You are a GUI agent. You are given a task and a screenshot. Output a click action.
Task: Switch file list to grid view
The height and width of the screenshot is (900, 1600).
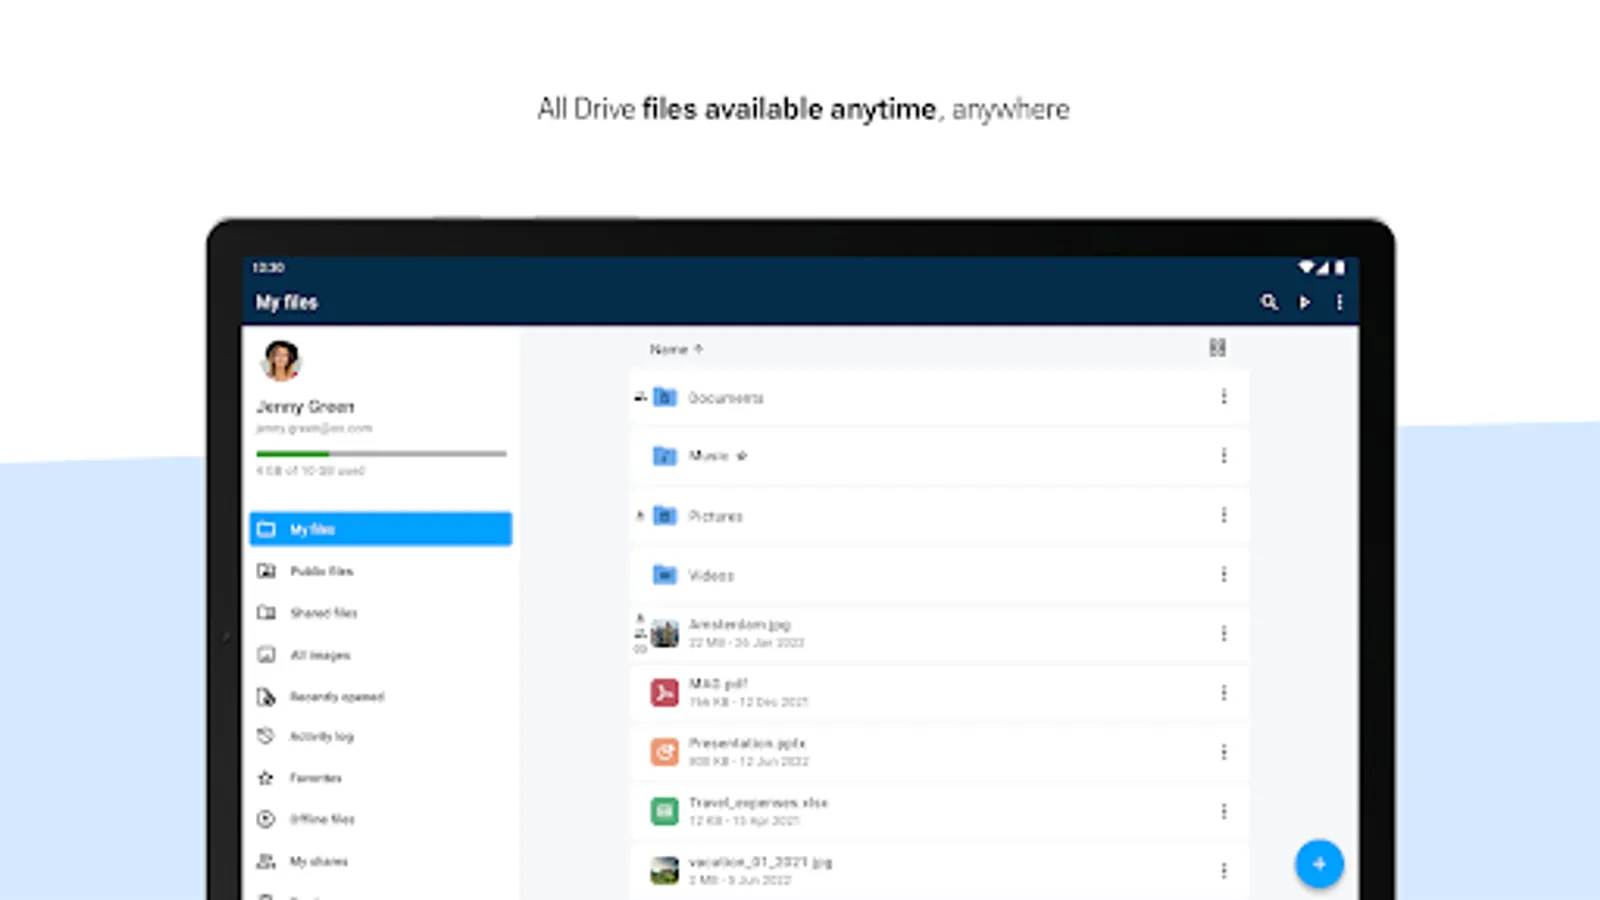(1217, 348)
